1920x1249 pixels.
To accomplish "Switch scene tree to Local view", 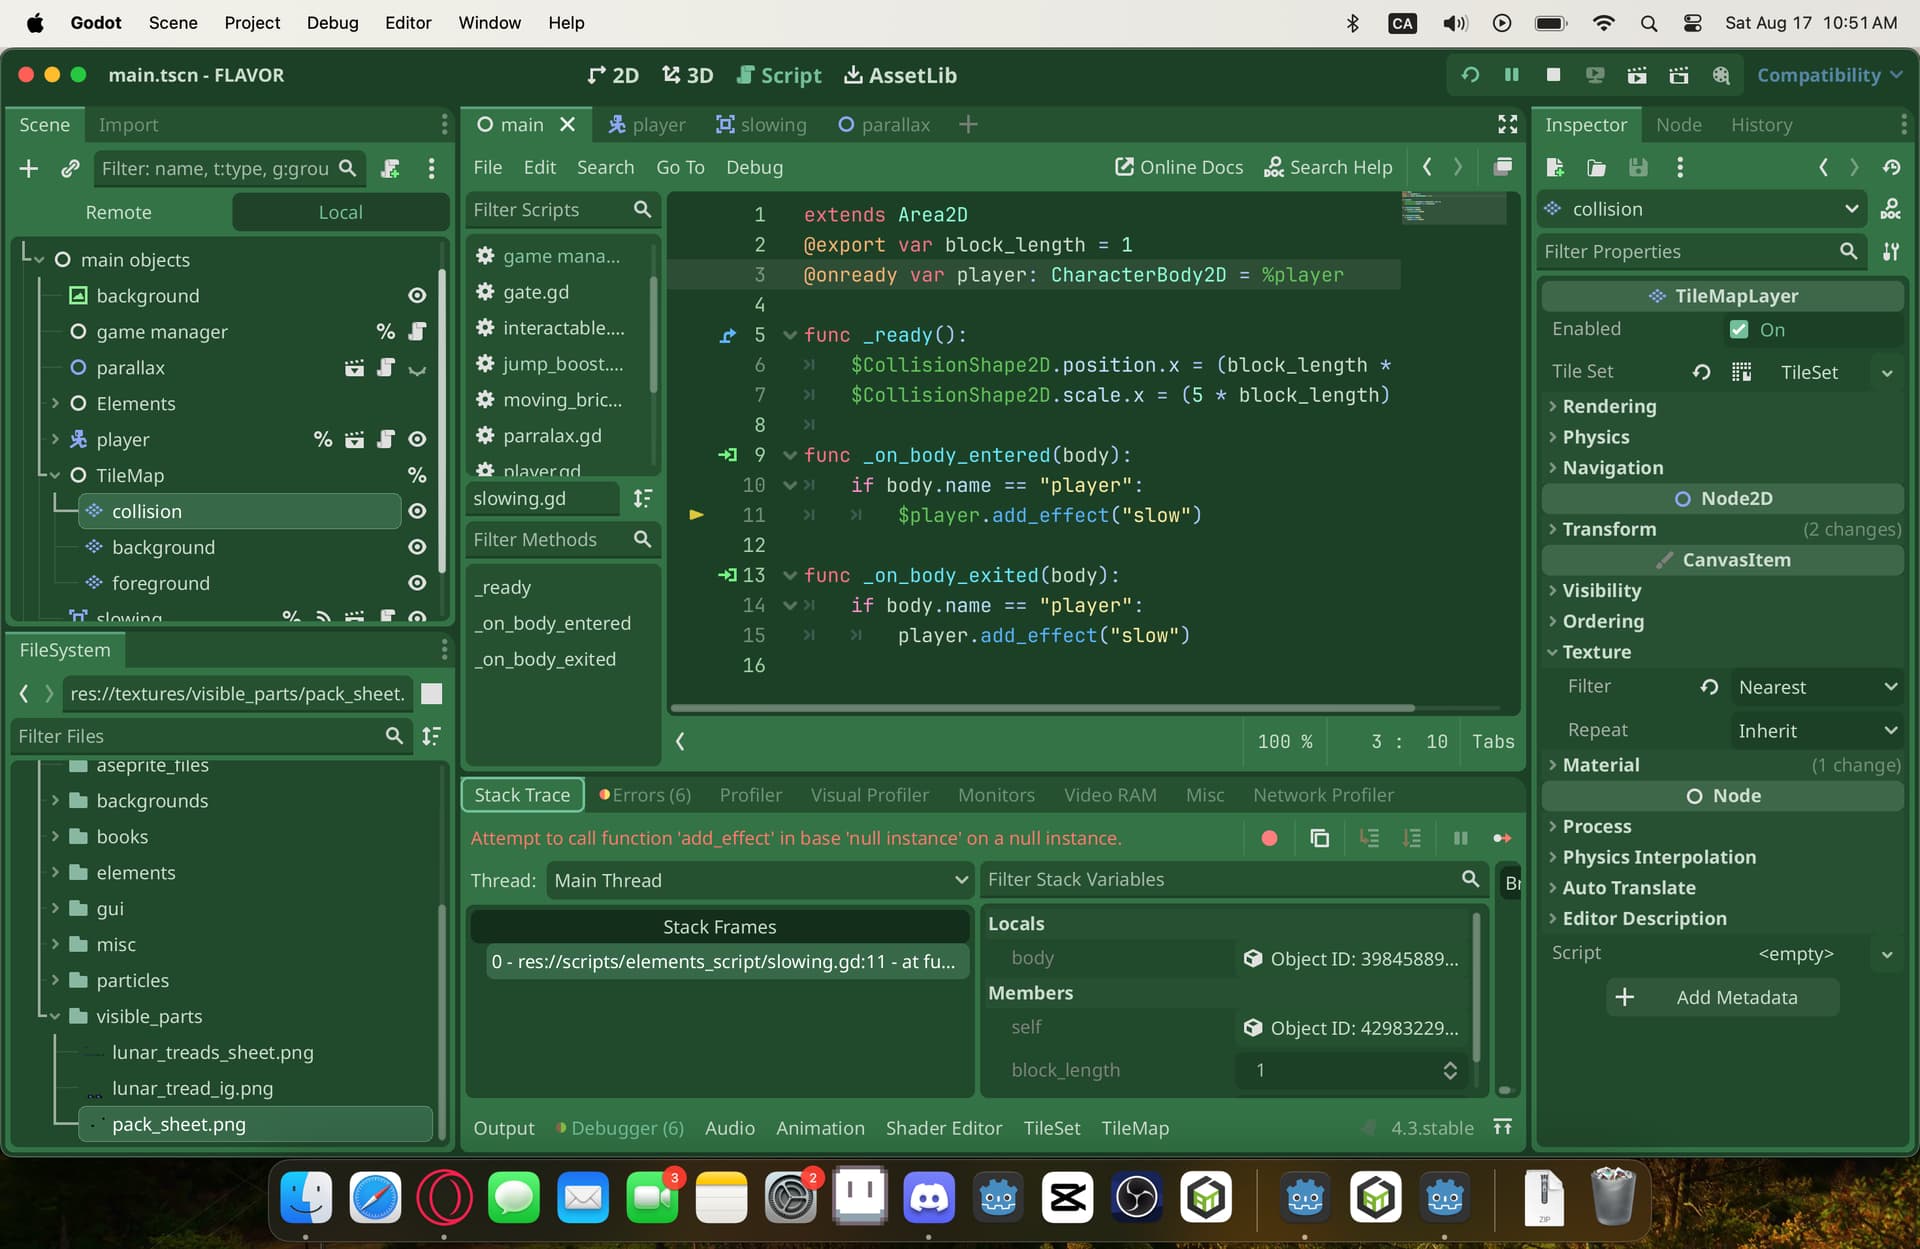I will [x=340, y=212].
